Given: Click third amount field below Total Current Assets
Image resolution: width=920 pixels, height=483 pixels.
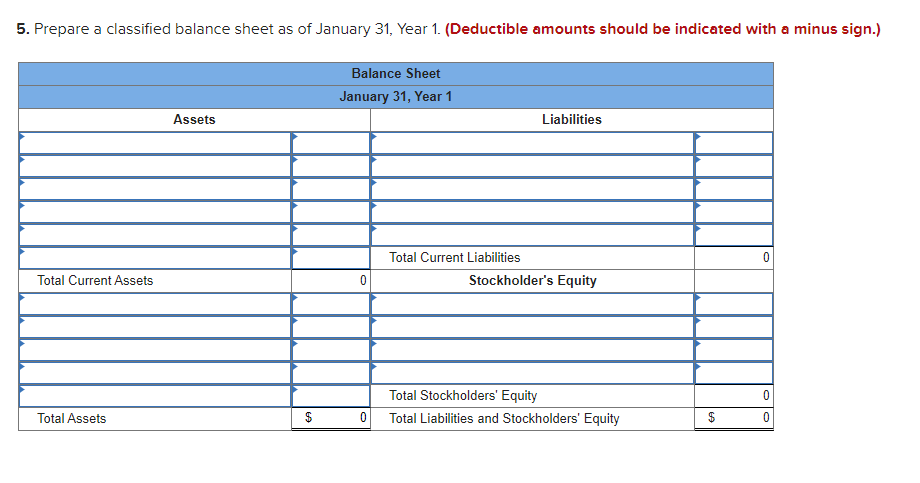Looking at the screenshot, I should click(331, 350).
